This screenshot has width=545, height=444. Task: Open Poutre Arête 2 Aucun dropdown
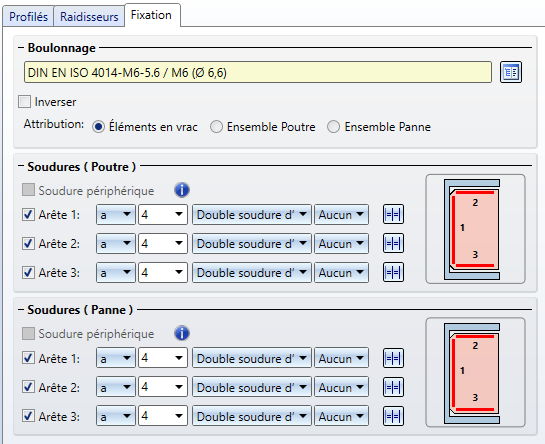(x=341, y=243)
